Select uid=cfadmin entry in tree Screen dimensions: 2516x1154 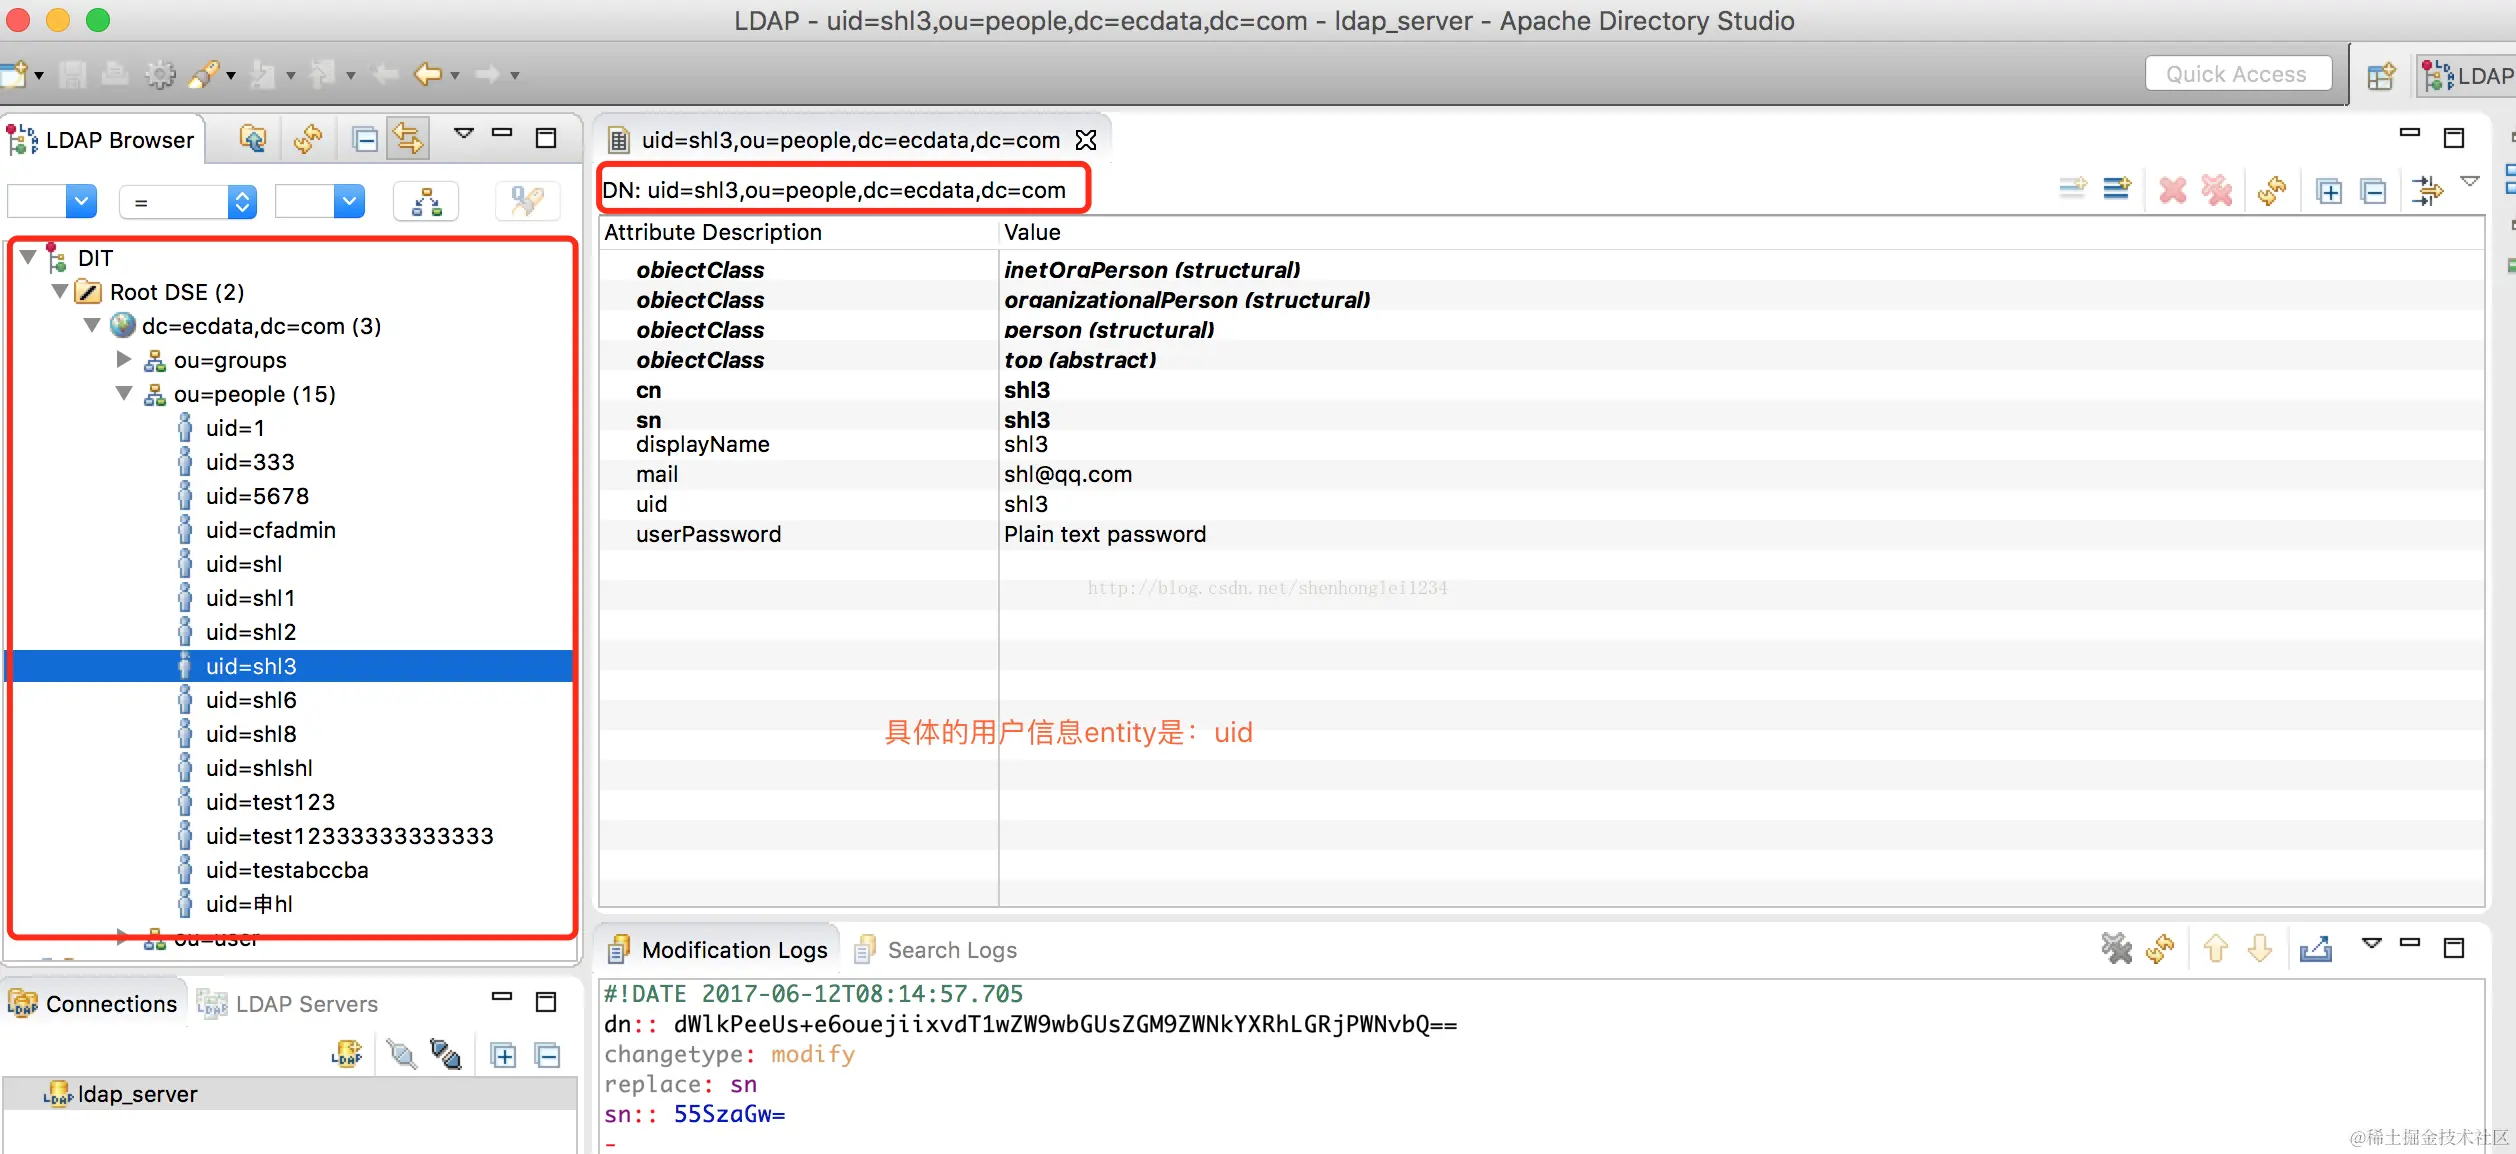270,530
